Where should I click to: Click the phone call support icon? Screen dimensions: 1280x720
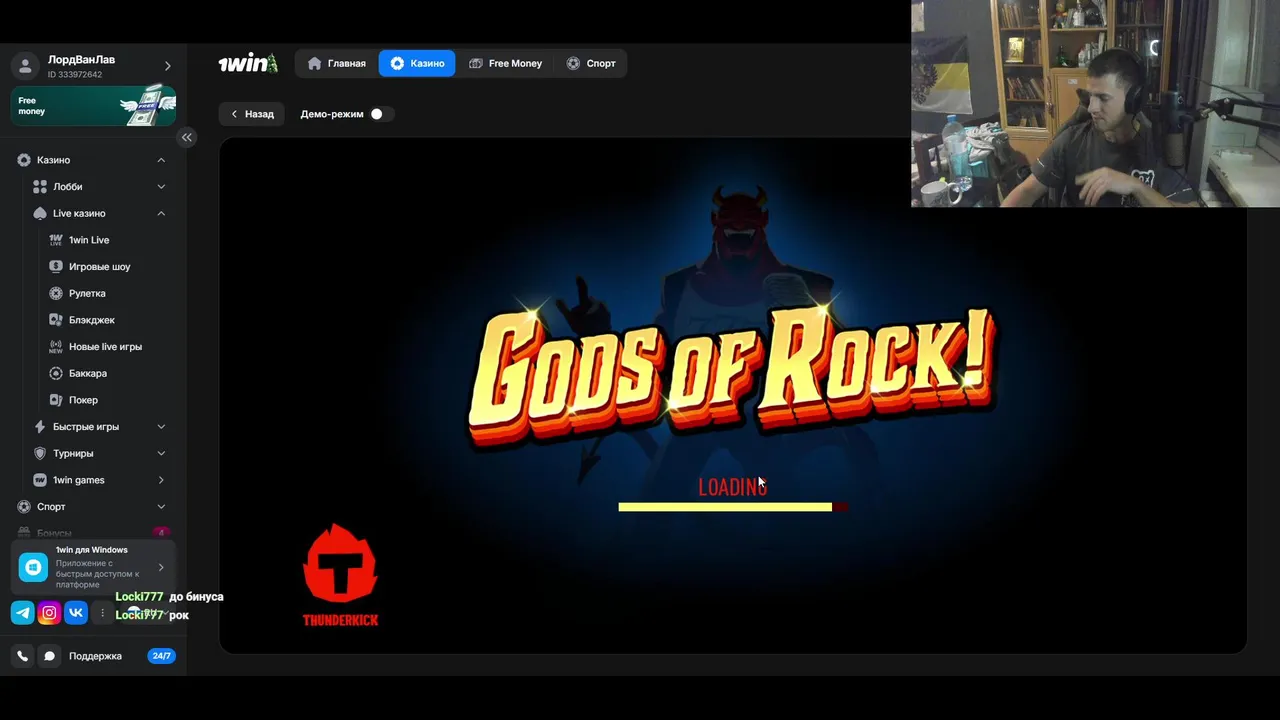point(22,656)
